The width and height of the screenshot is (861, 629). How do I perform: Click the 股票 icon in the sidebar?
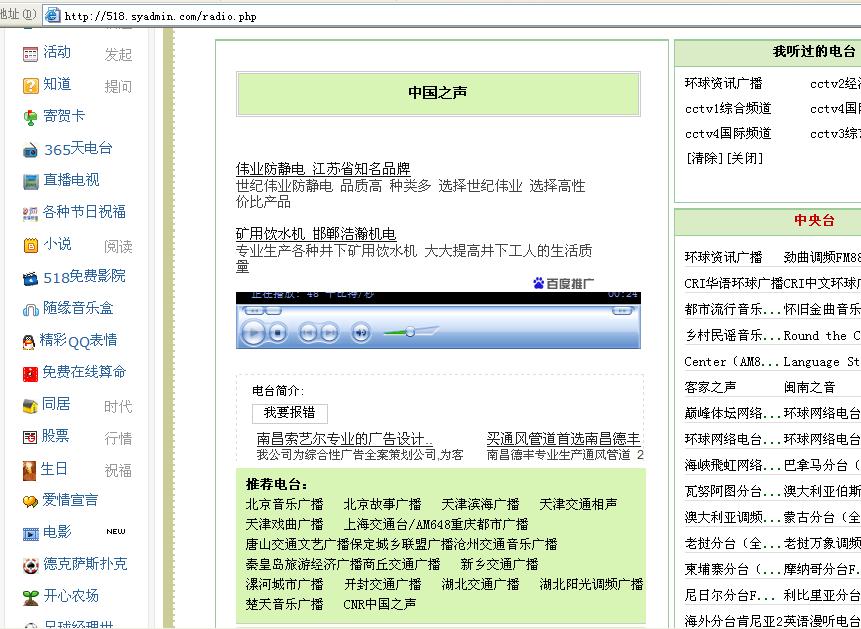pos(30,437)
